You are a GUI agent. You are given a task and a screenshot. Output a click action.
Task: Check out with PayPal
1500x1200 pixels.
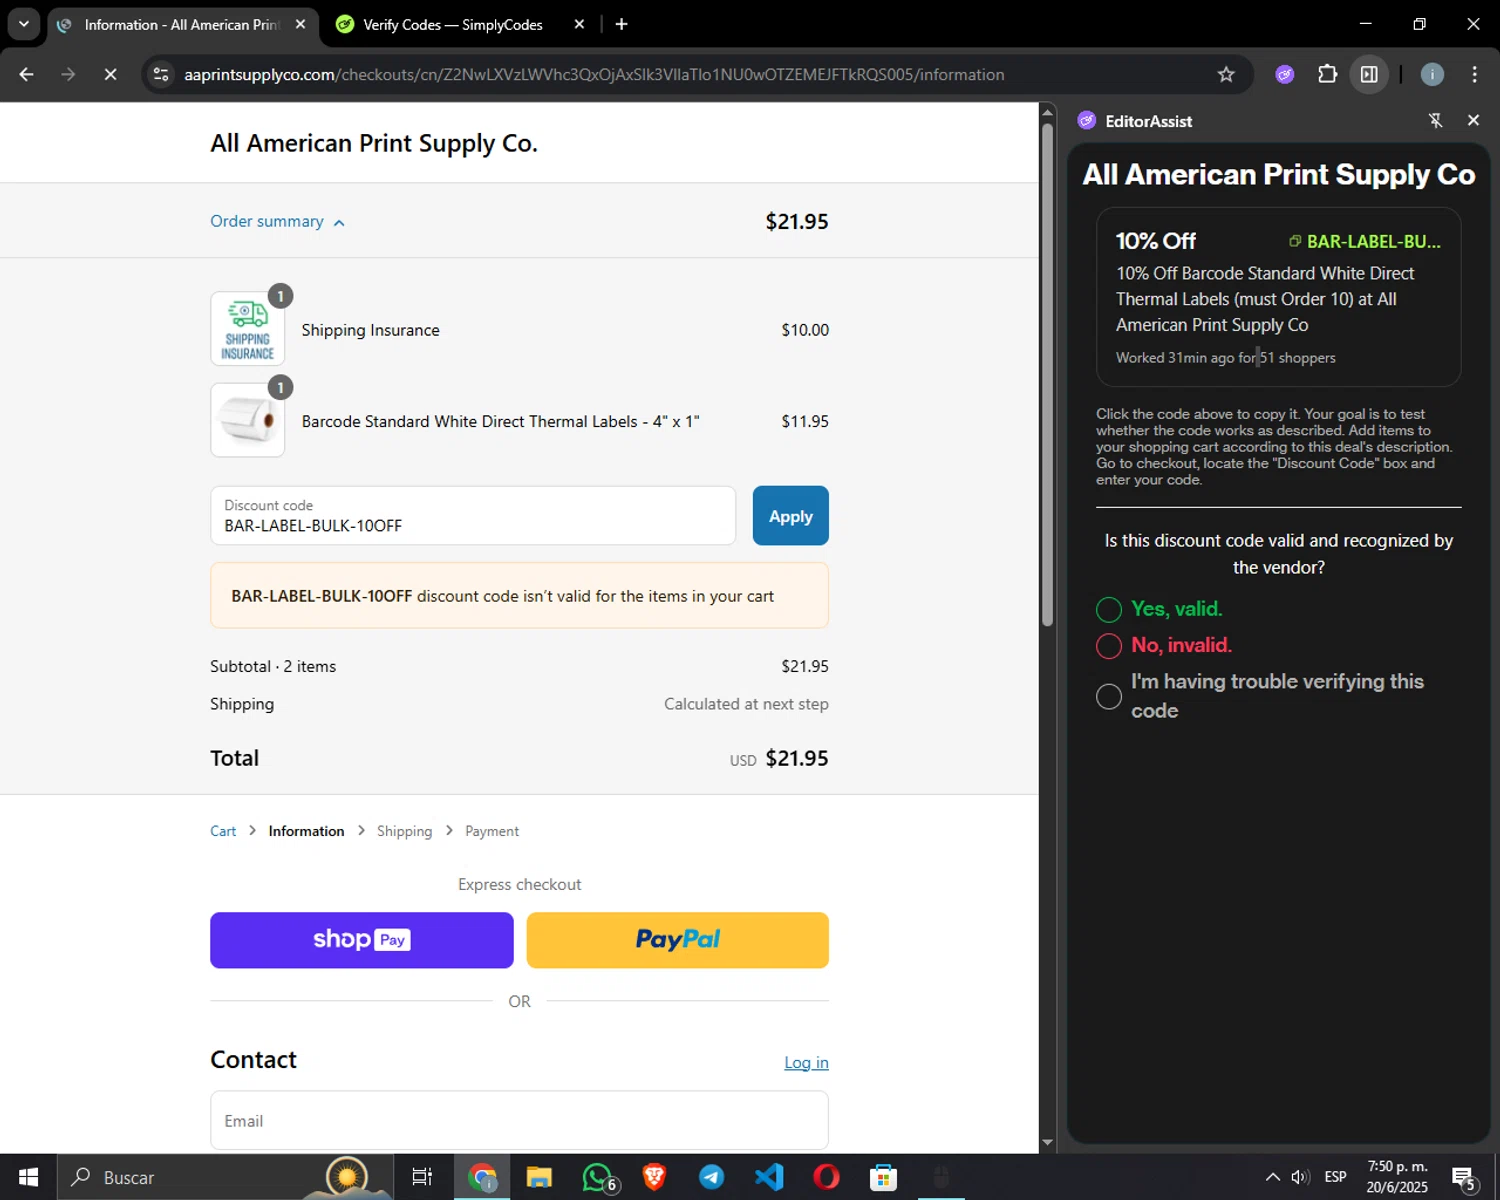point(678,940)
